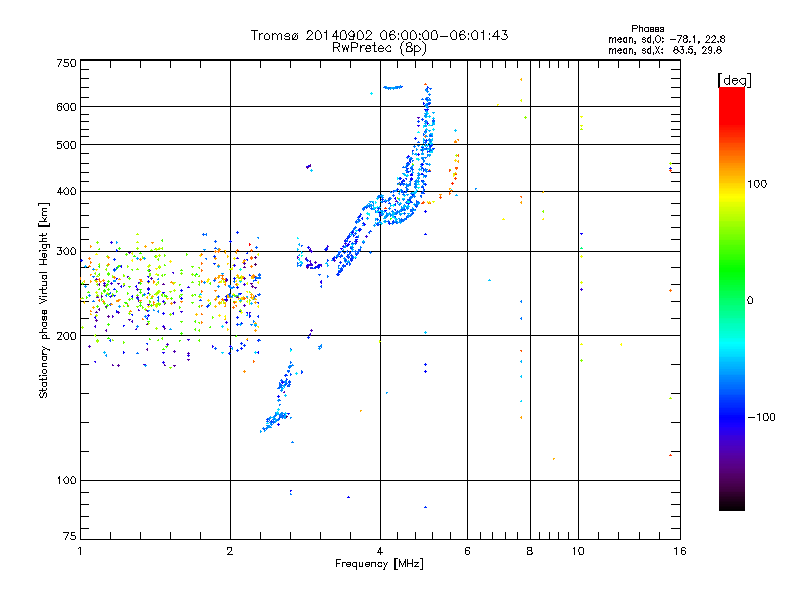This screenshot has height=600, width=800.
Task: Click the colorbar tick label '-100'
Action: [x=761, y=417]
